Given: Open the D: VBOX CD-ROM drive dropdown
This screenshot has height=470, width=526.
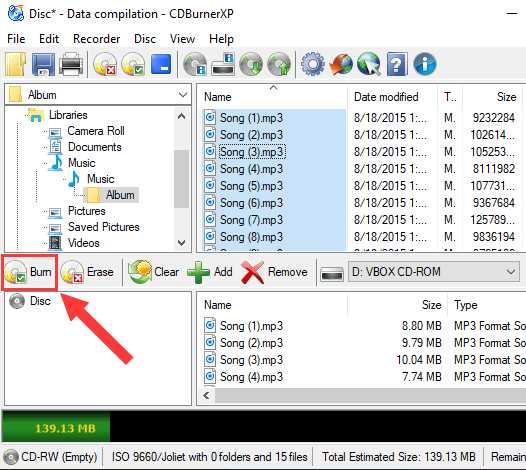Looking at the screenshot, I should point(434,272).
